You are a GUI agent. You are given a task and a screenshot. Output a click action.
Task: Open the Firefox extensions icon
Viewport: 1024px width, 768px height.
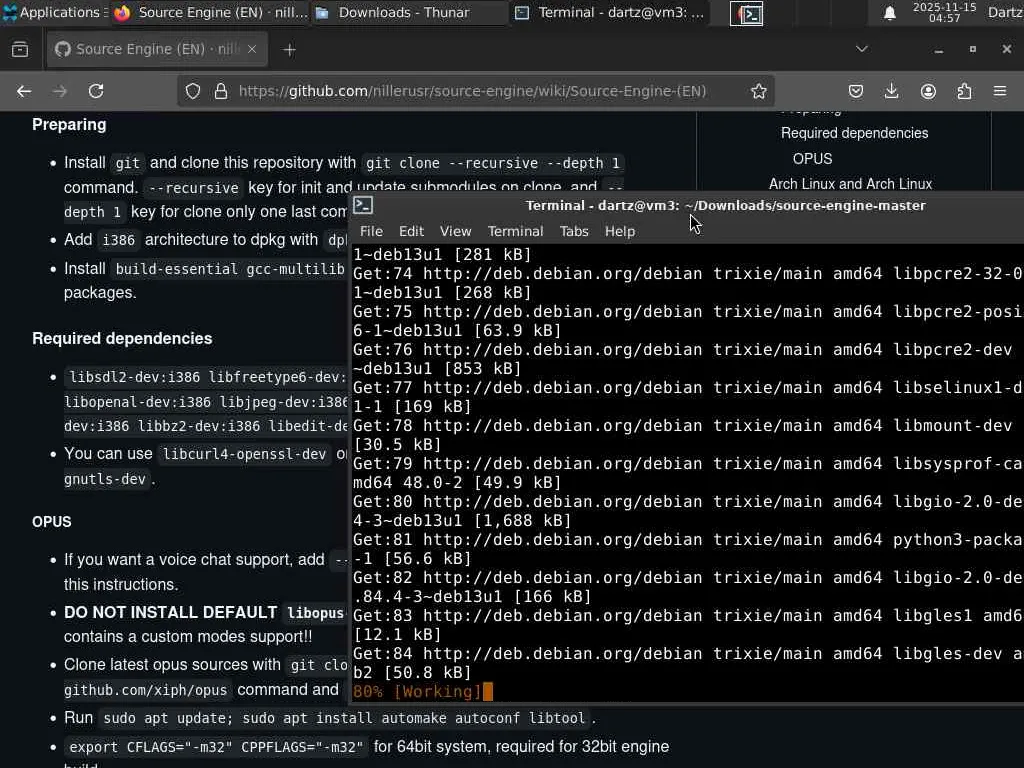(964, 91)
